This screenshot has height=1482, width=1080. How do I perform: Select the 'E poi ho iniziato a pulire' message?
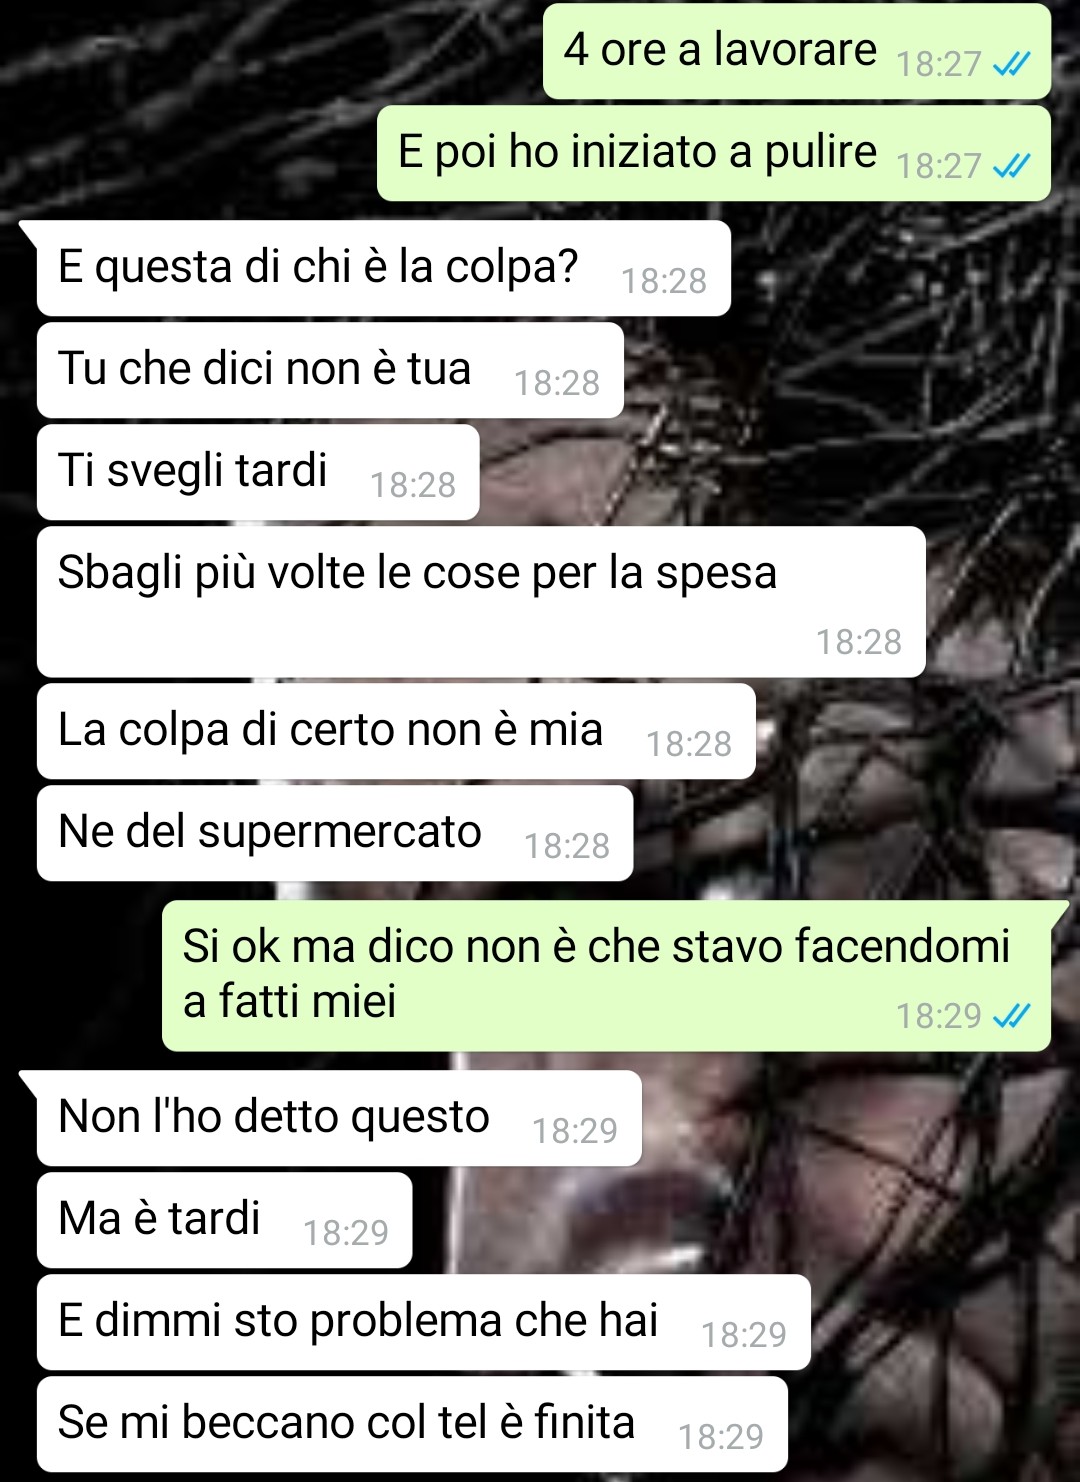(x=713, y=153)
